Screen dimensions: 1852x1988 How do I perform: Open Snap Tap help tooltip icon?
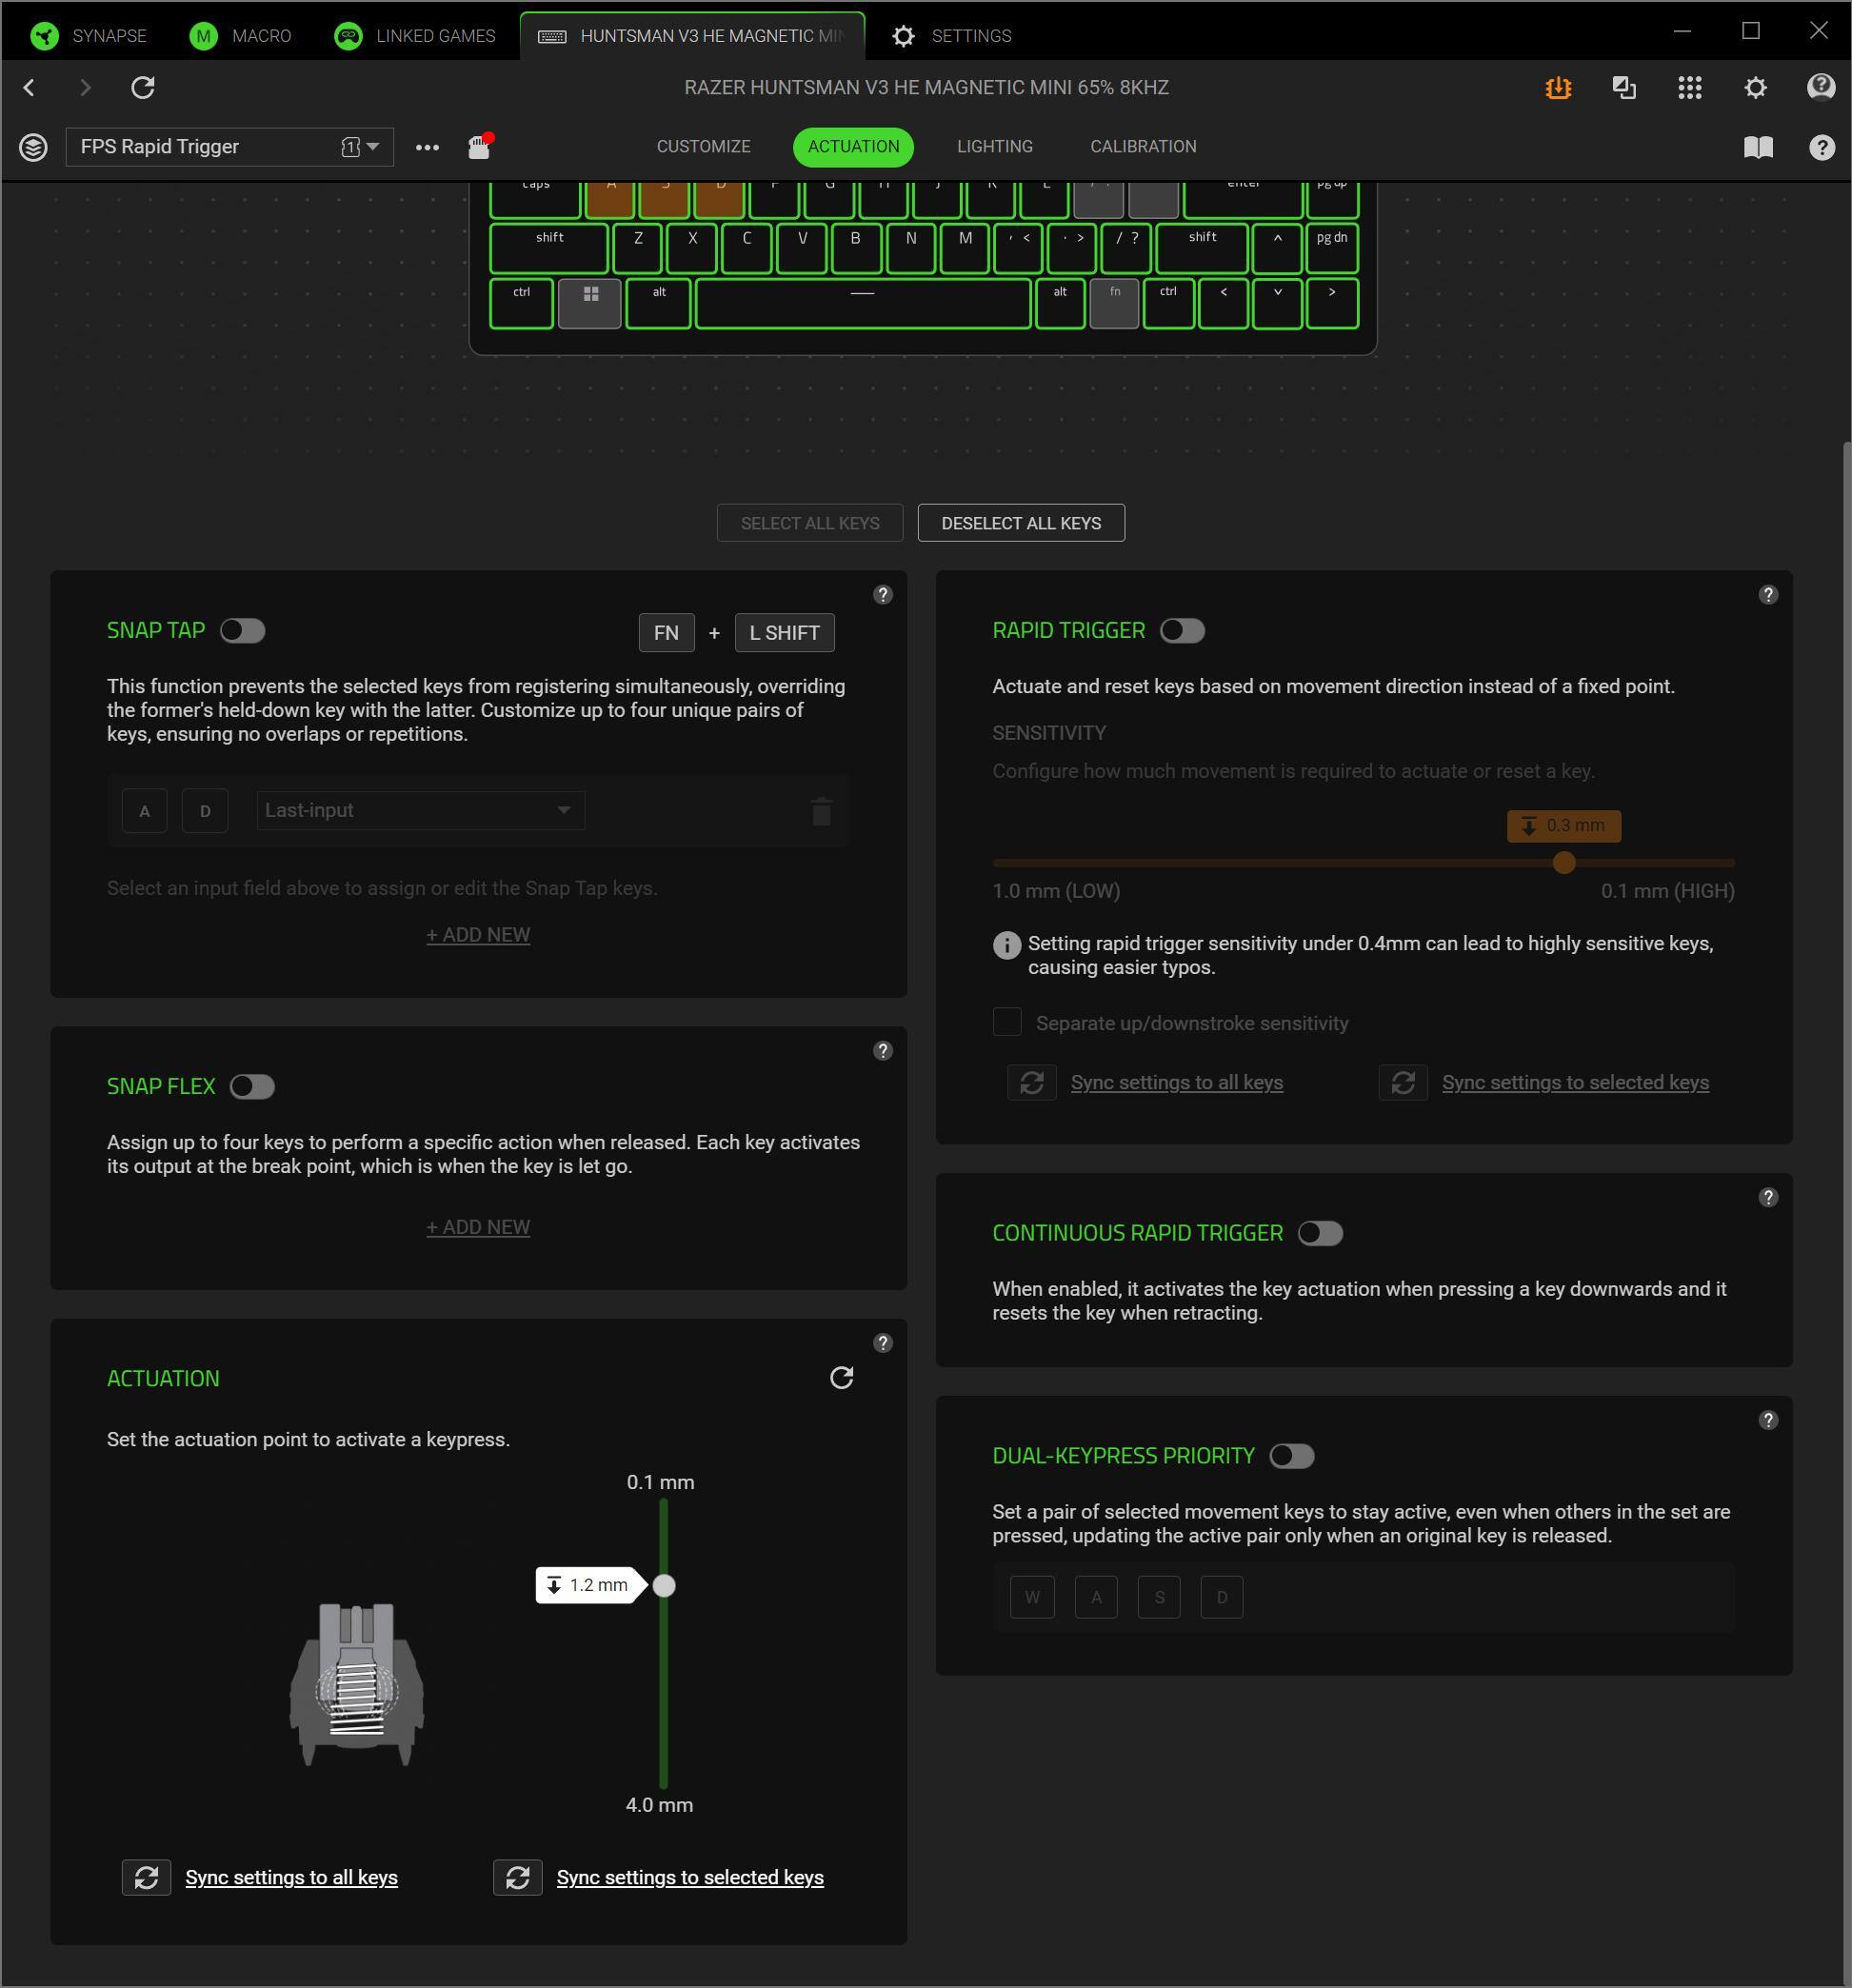tap(882, 595)
